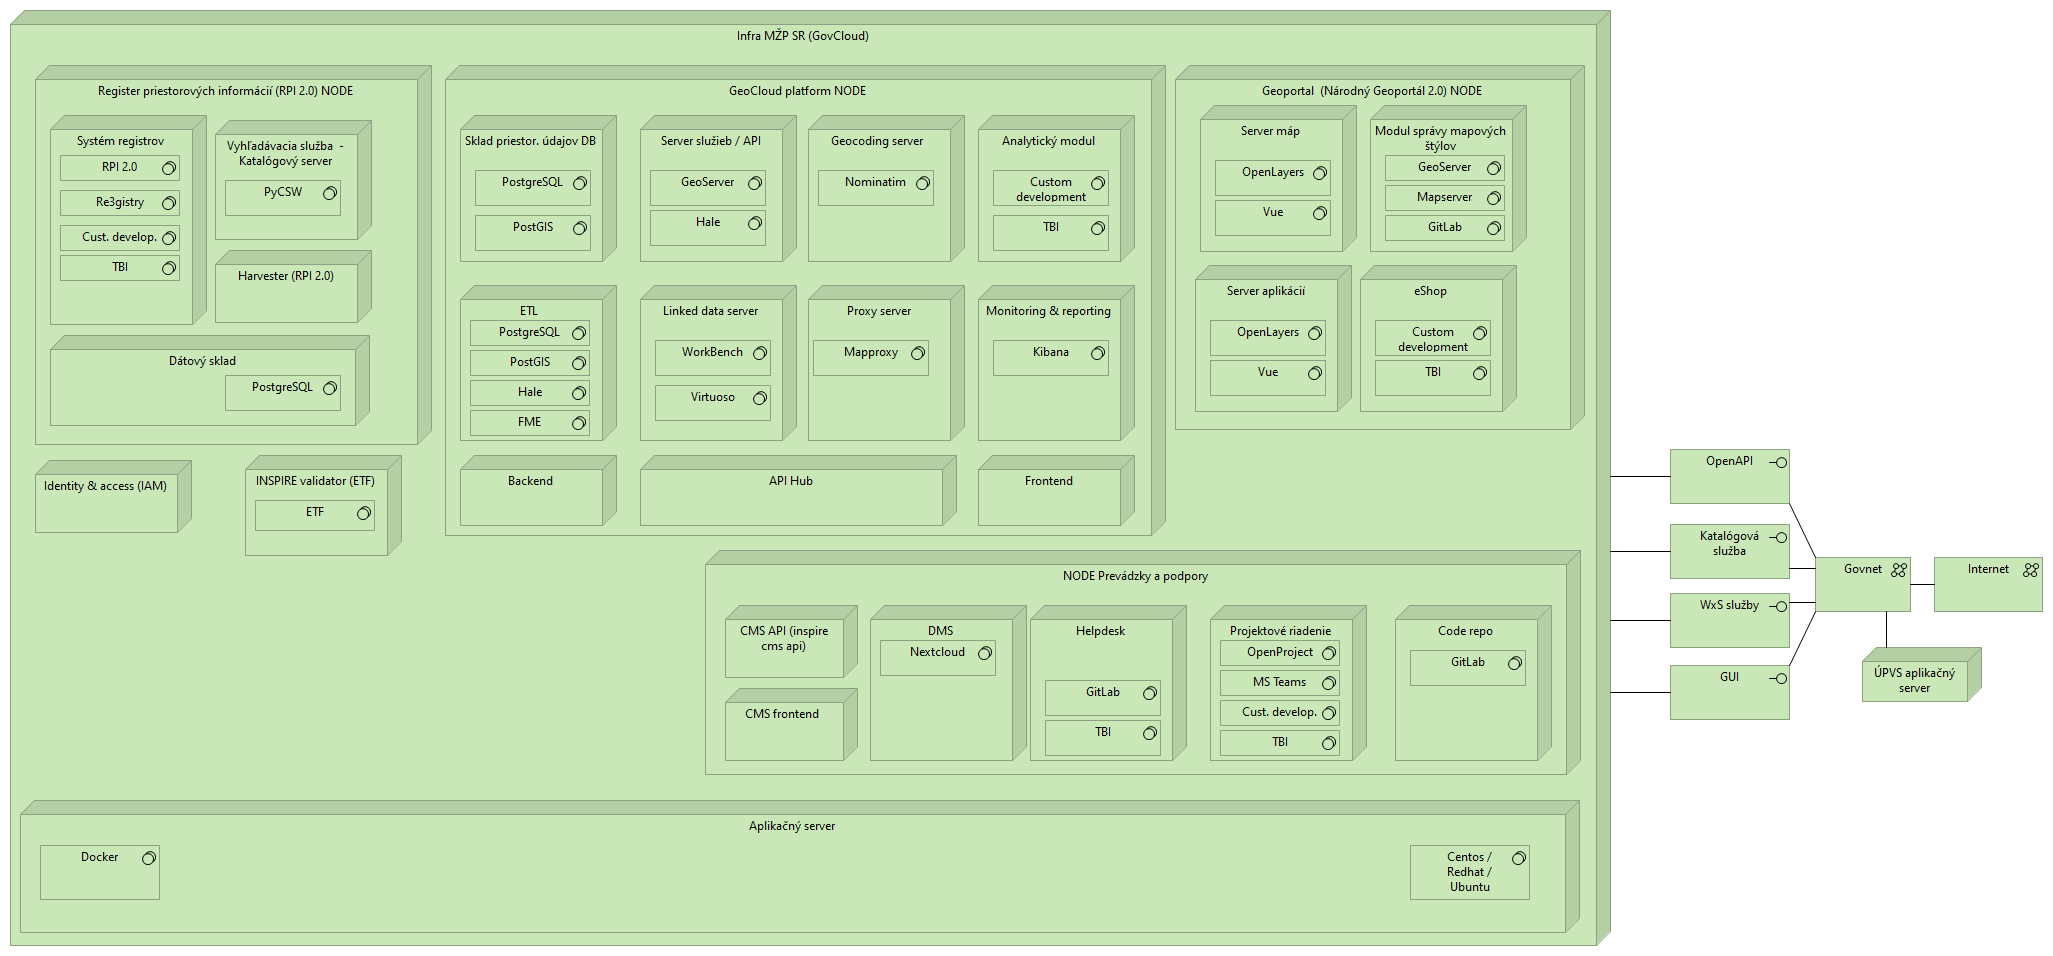Select PostGIS in Sklad priestor. údajov DB
This screenshot has width=2053, height=956.
pyautogui.click(x=532, y=232)
